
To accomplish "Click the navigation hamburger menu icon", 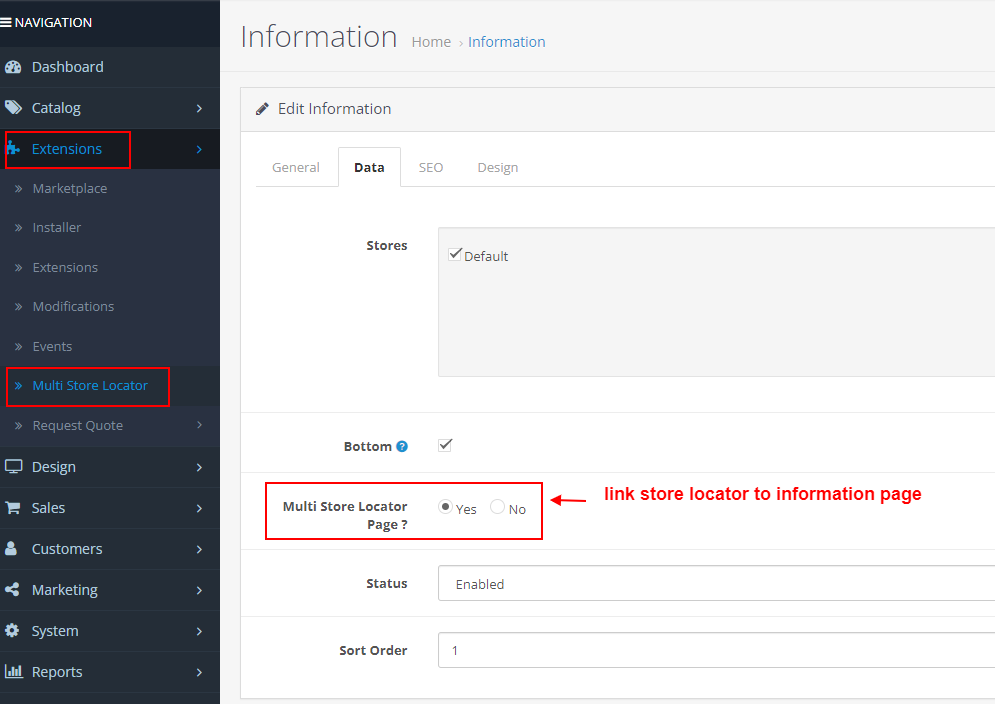I will pos(6,22).
